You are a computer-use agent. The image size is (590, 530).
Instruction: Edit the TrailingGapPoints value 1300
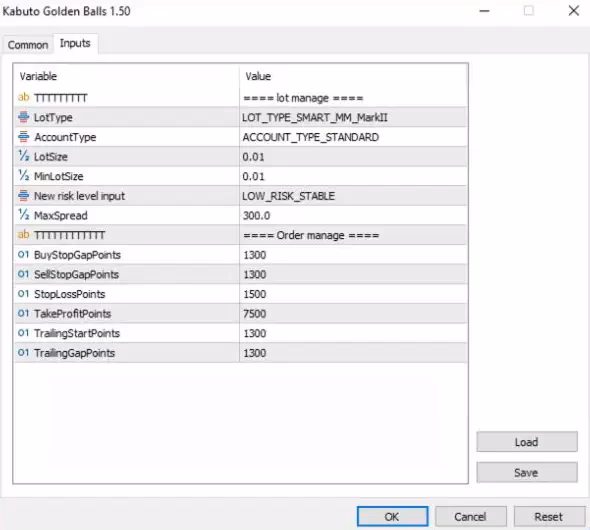[353, 353]
